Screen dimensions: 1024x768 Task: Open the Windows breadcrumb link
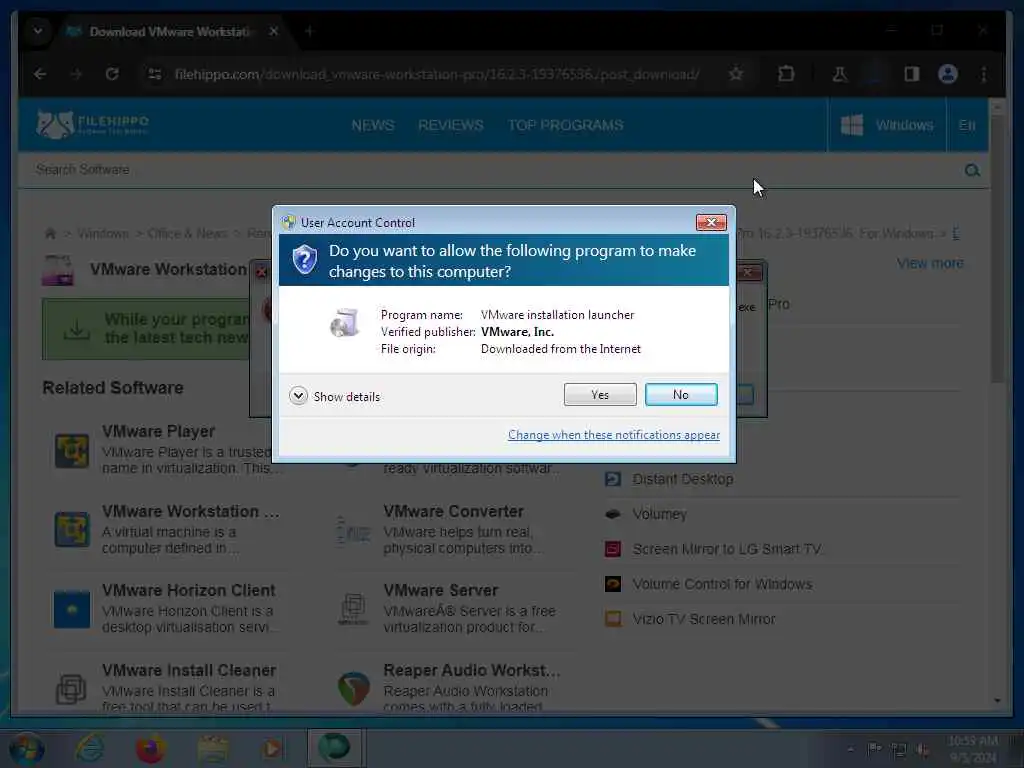(103, 233)
